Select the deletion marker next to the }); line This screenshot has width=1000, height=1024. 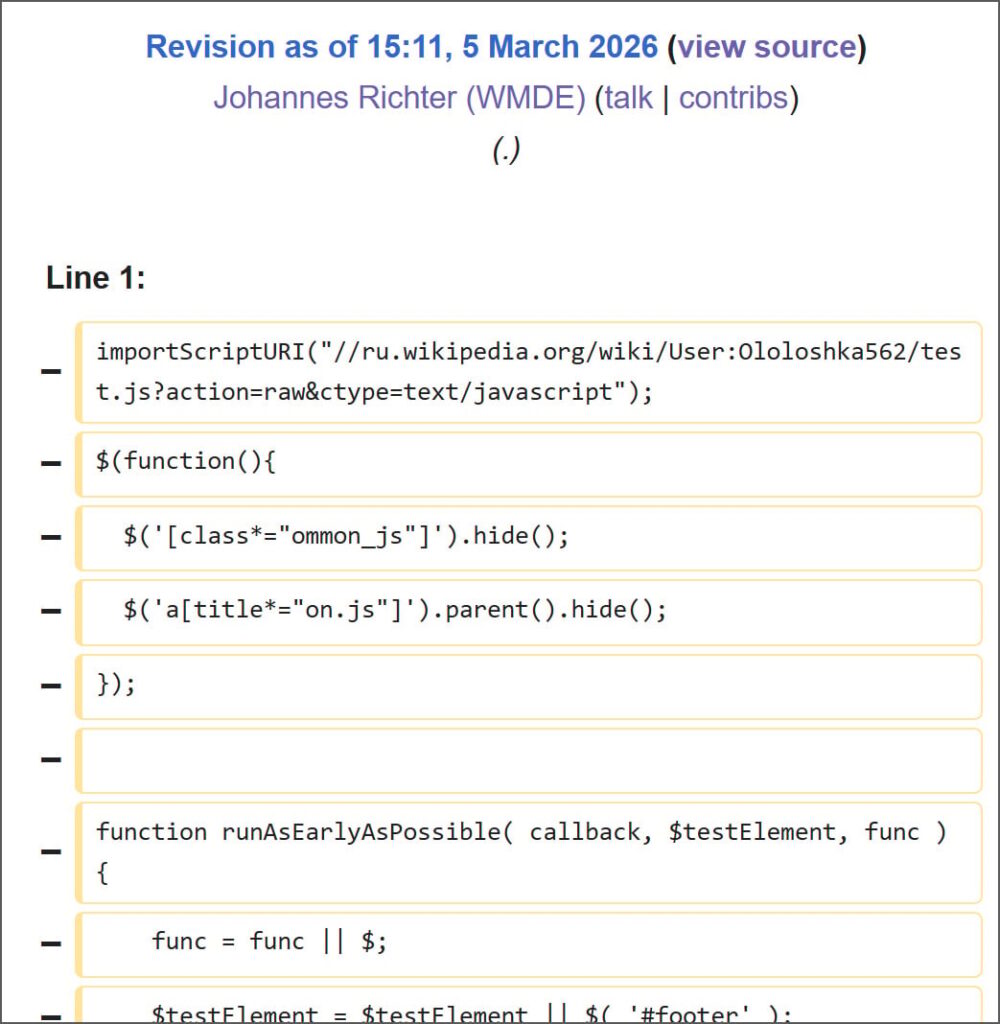pyautogui.click(x=49, y=686)
